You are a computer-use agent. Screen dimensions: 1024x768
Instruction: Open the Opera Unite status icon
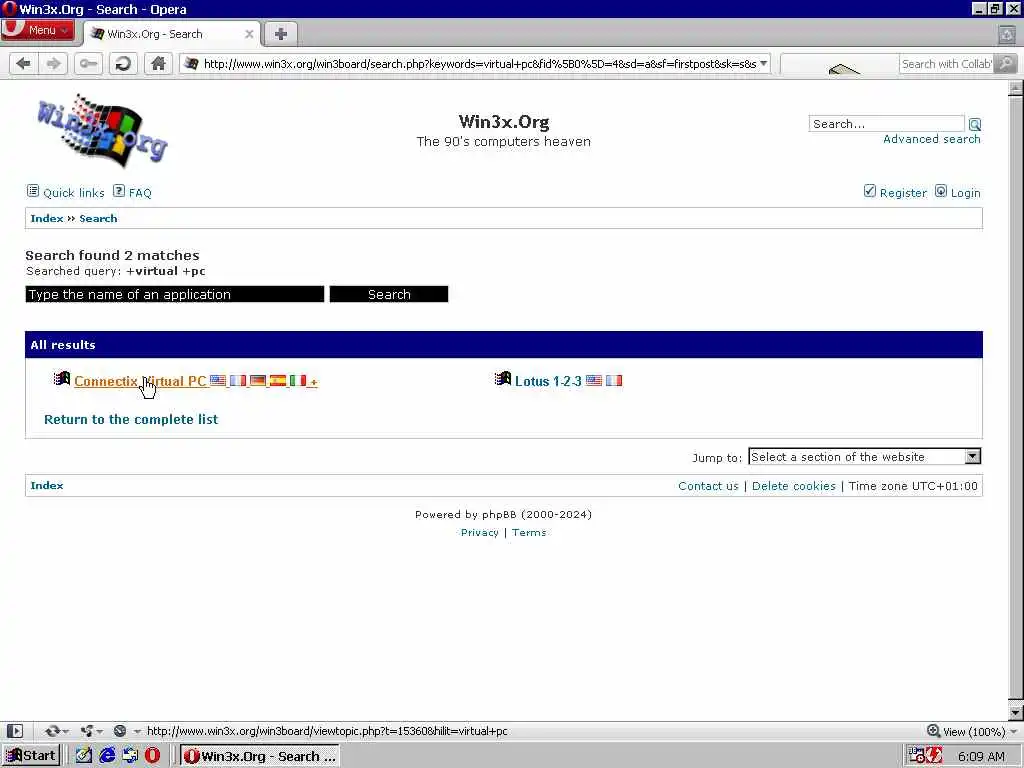pos(90,731)
